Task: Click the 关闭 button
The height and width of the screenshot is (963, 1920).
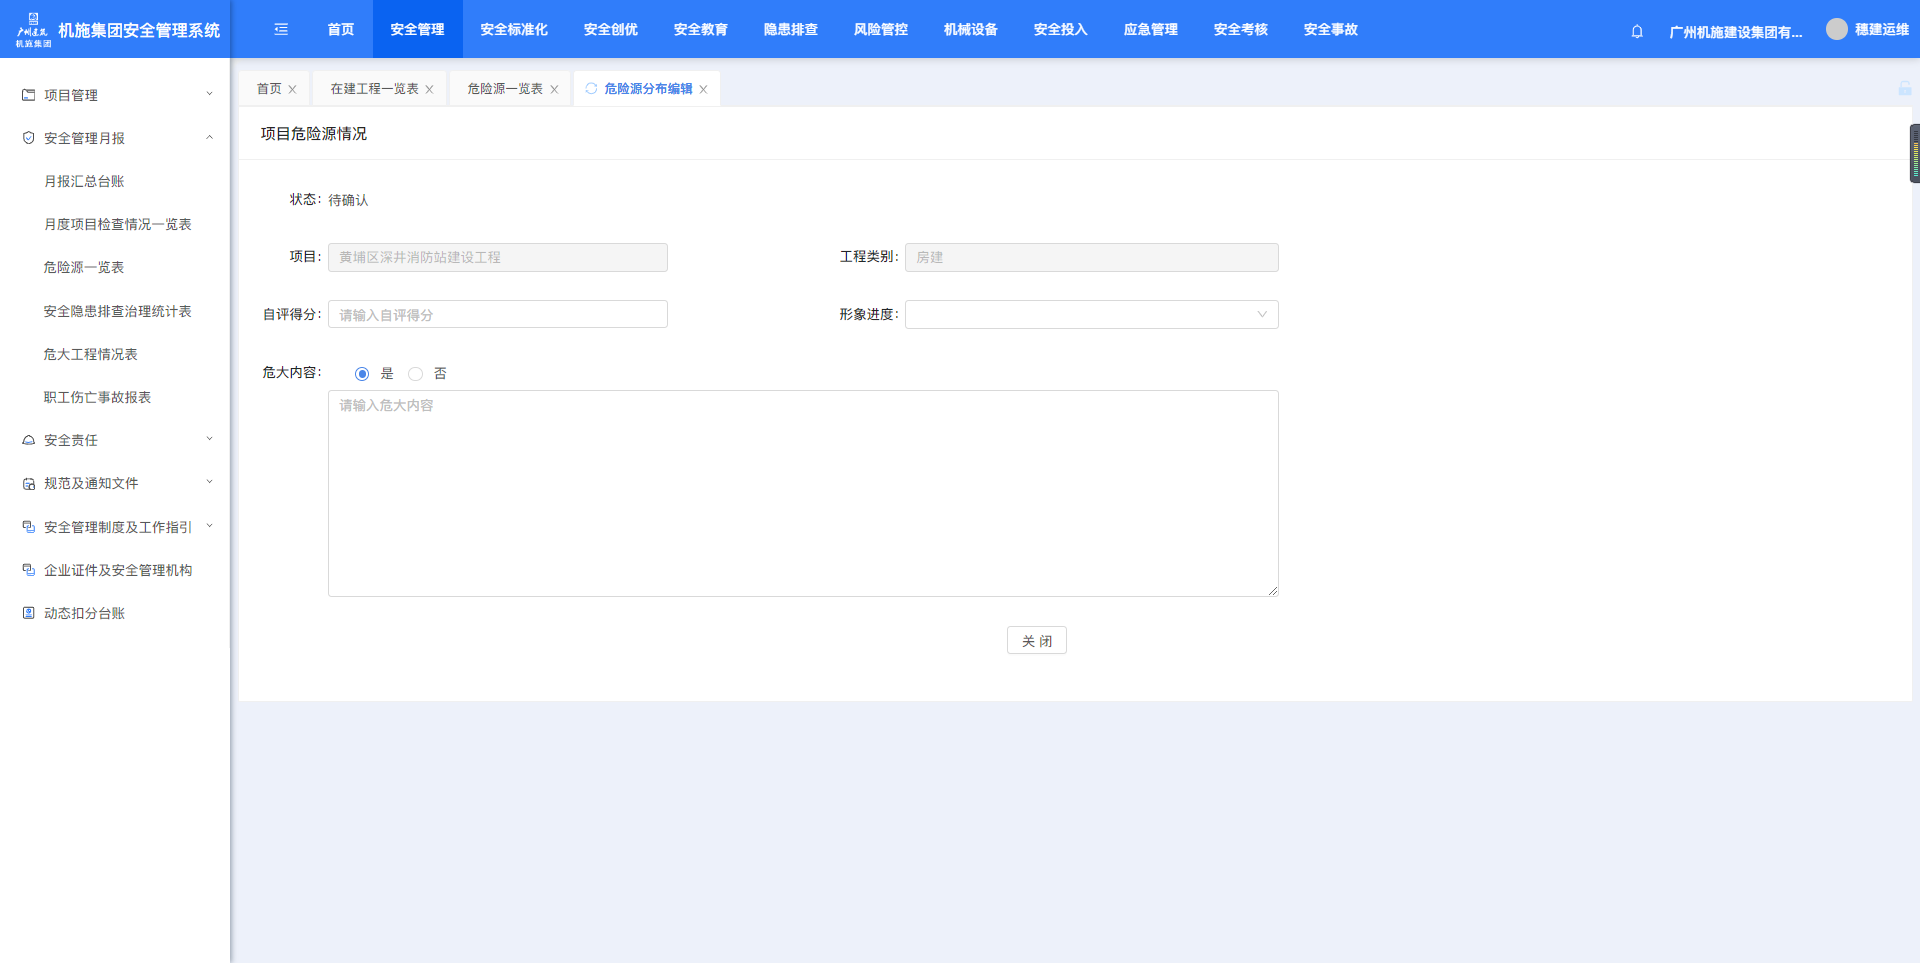Action: click(x=1036, y=641)
